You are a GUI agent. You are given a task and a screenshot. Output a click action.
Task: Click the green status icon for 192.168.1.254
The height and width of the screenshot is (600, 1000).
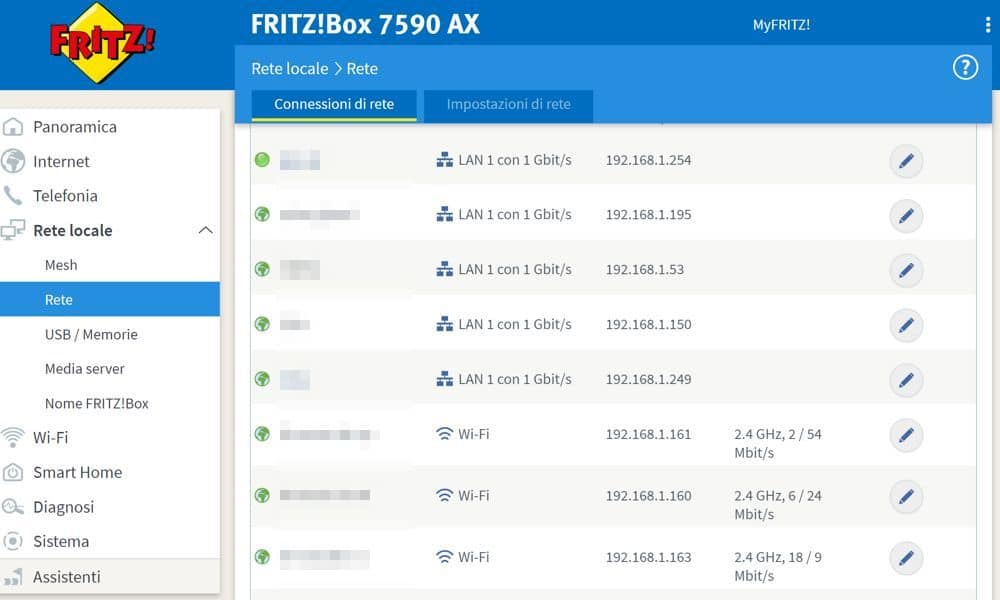point(262,160)
